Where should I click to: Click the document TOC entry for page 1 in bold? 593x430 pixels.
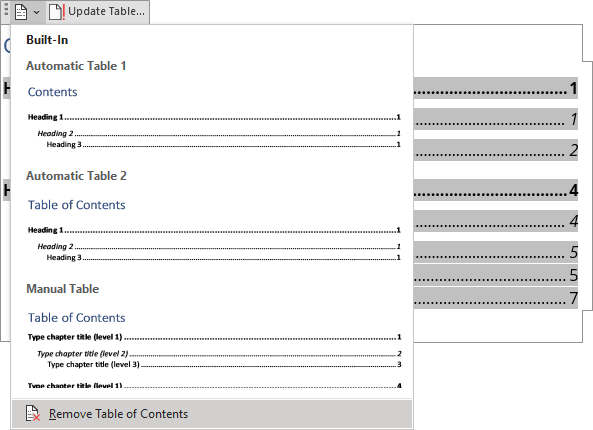[x=495, y=88]
